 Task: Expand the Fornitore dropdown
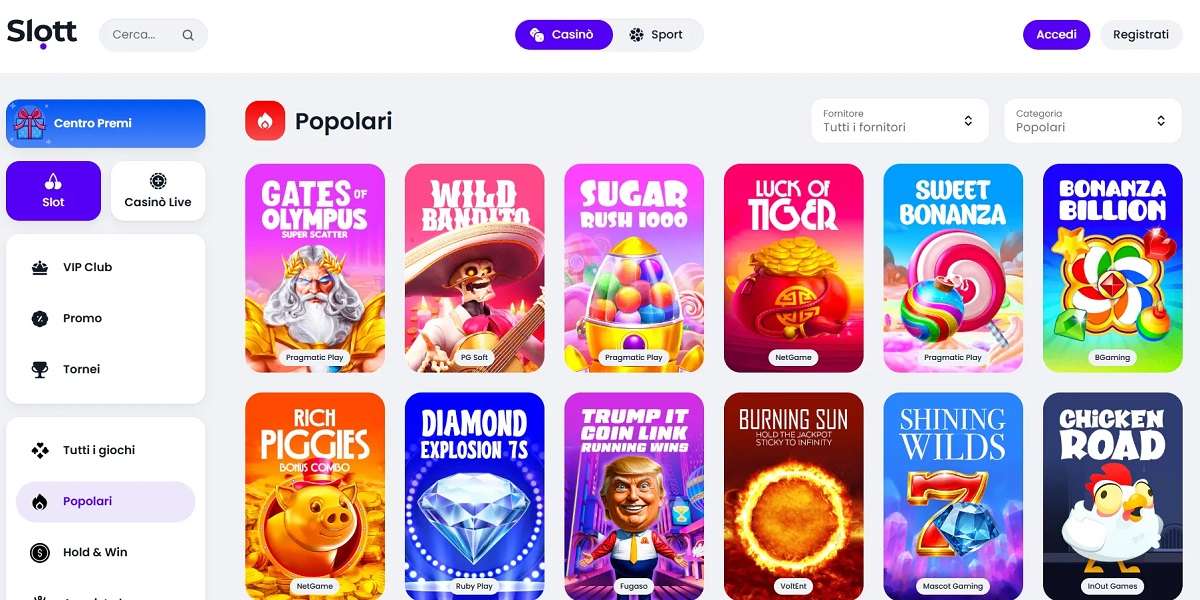(x=899, y=121)
